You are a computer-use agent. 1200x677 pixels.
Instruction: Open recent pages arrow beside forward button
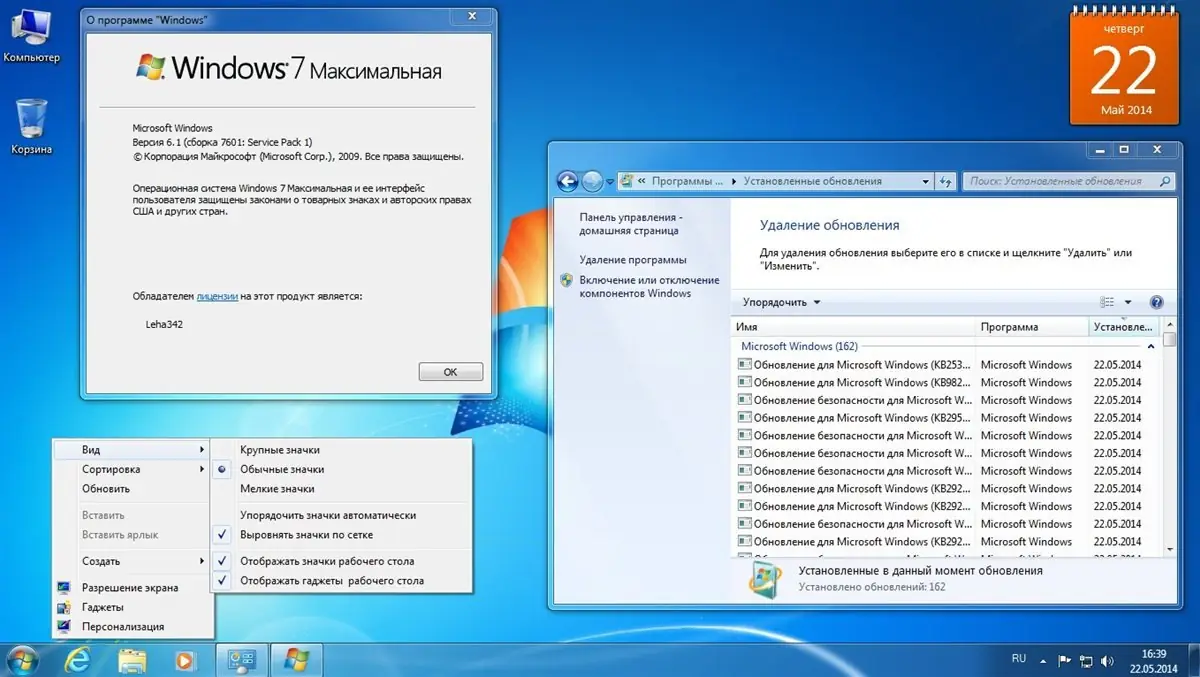click(x=609, y=181)
